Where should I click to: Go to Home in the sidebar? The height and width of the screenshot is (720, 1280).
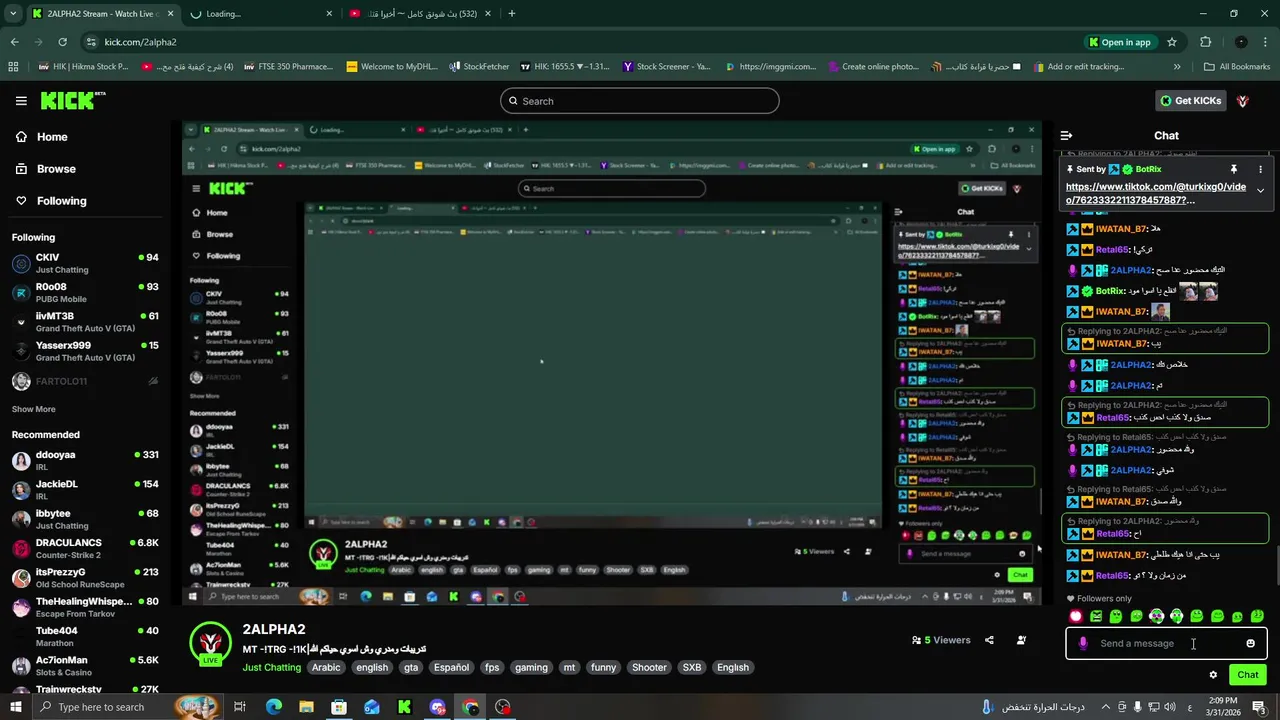(x=52, y=137)
